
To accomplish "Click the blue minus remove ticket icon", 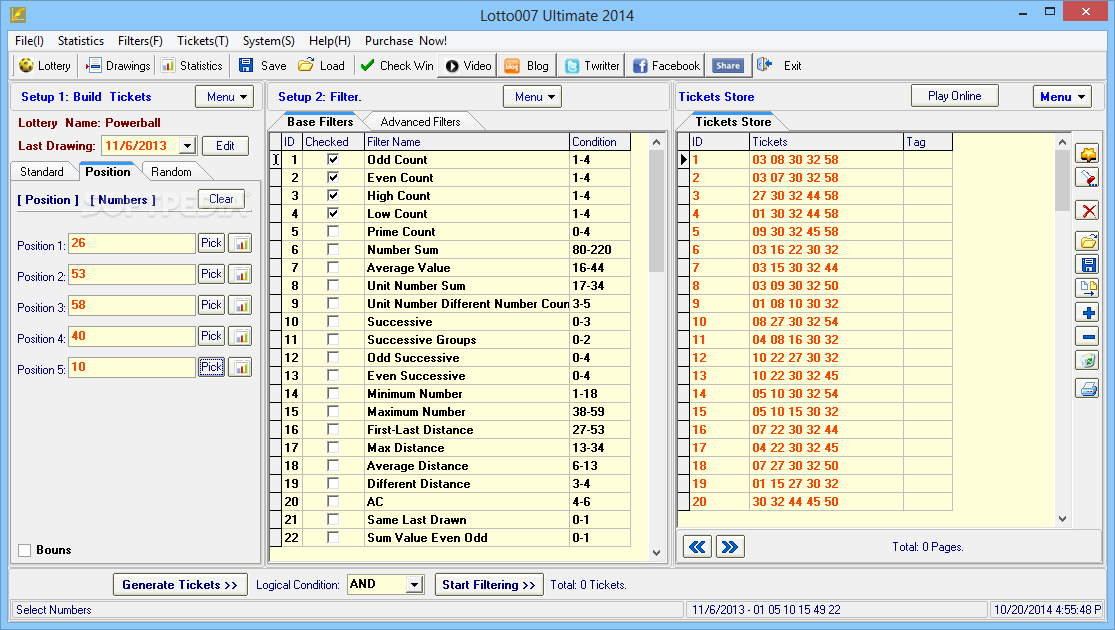I will (1088, 336).
